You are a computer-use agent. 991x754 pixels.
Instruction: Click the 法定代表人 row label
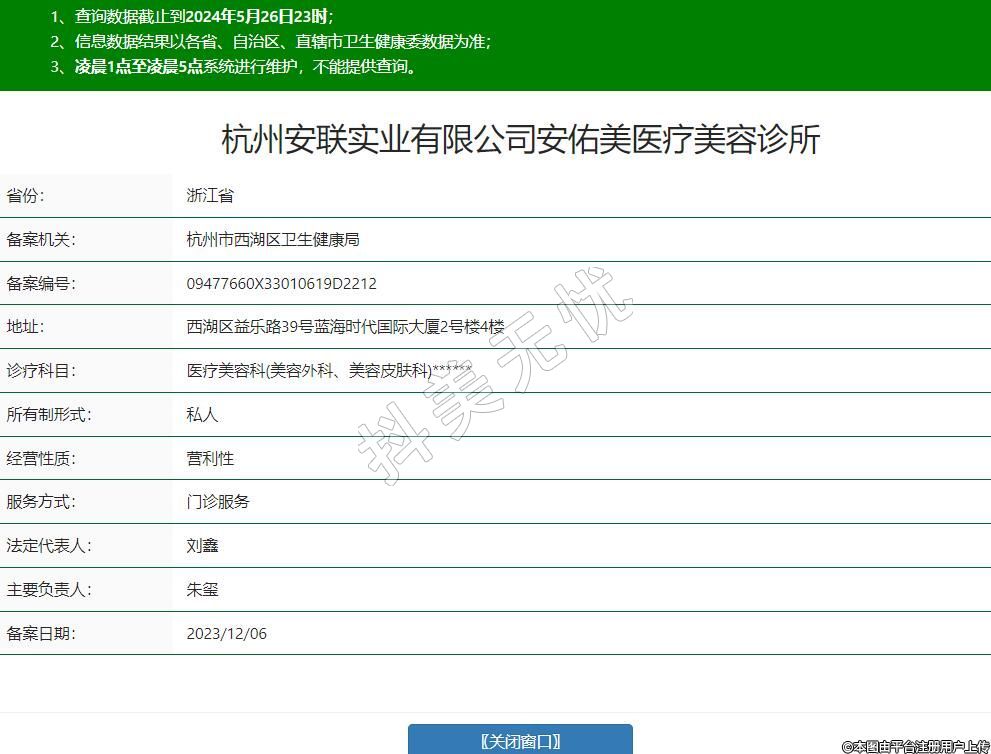tap(49, 546)
